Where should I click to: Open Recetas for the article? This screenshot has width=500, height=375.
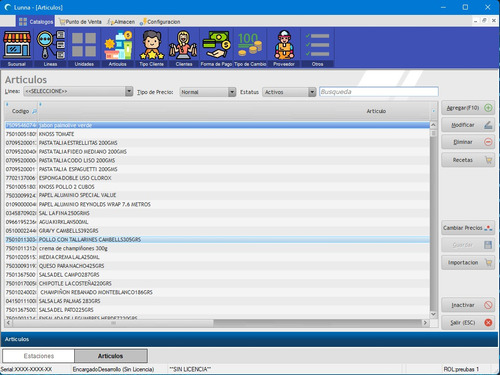[468, 160]
